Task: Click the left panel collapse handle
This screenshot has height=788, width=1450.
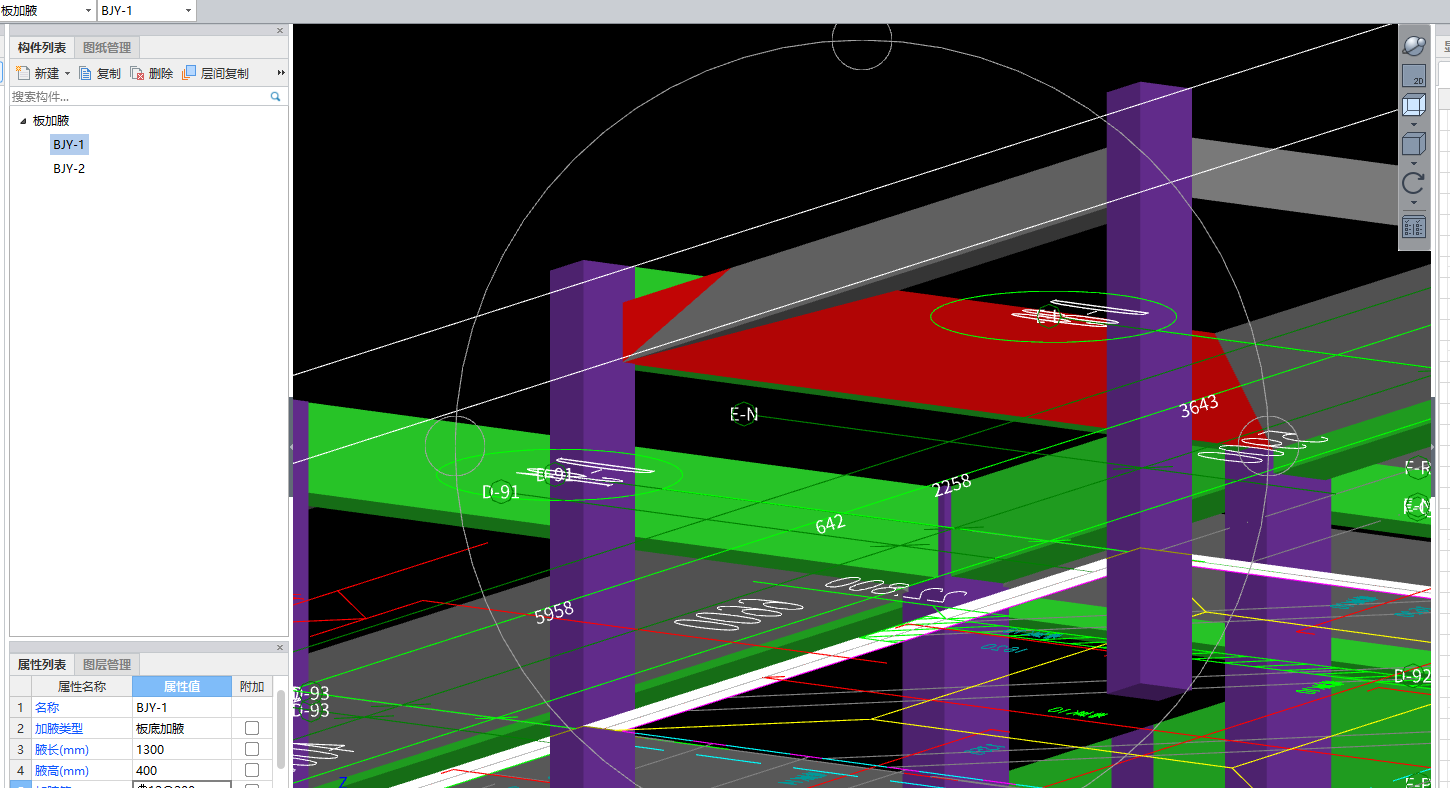Action: click(291, 447)
